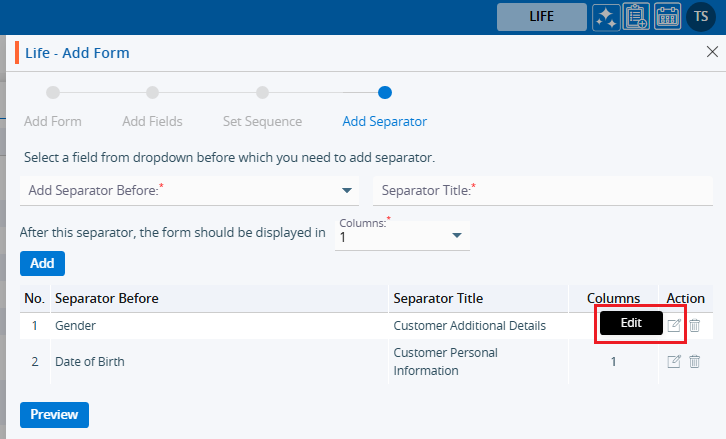Select the Add Separator step
This screenshot has width=726, height=439.
[x=385, y=93]
